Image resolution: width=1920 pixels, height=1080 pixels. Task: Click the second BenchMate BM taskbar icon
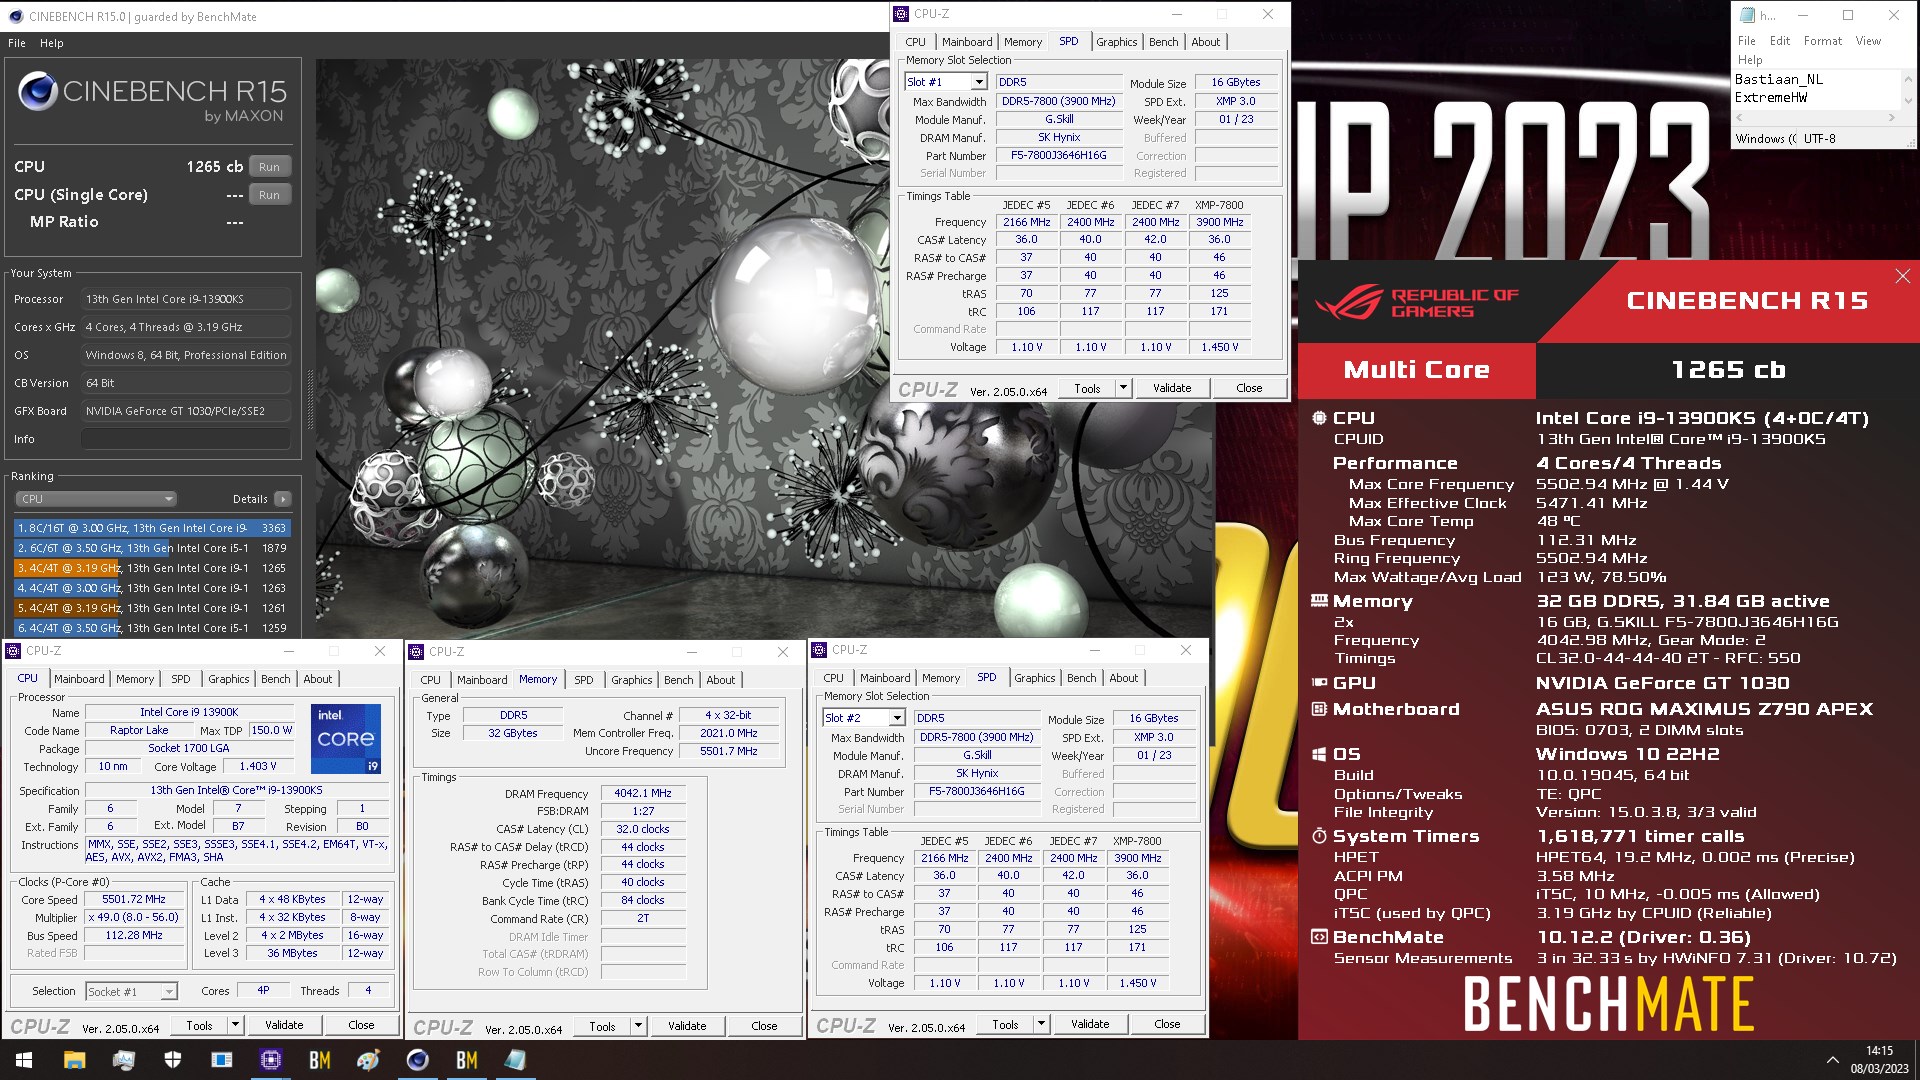click(x=466, y=1060)
